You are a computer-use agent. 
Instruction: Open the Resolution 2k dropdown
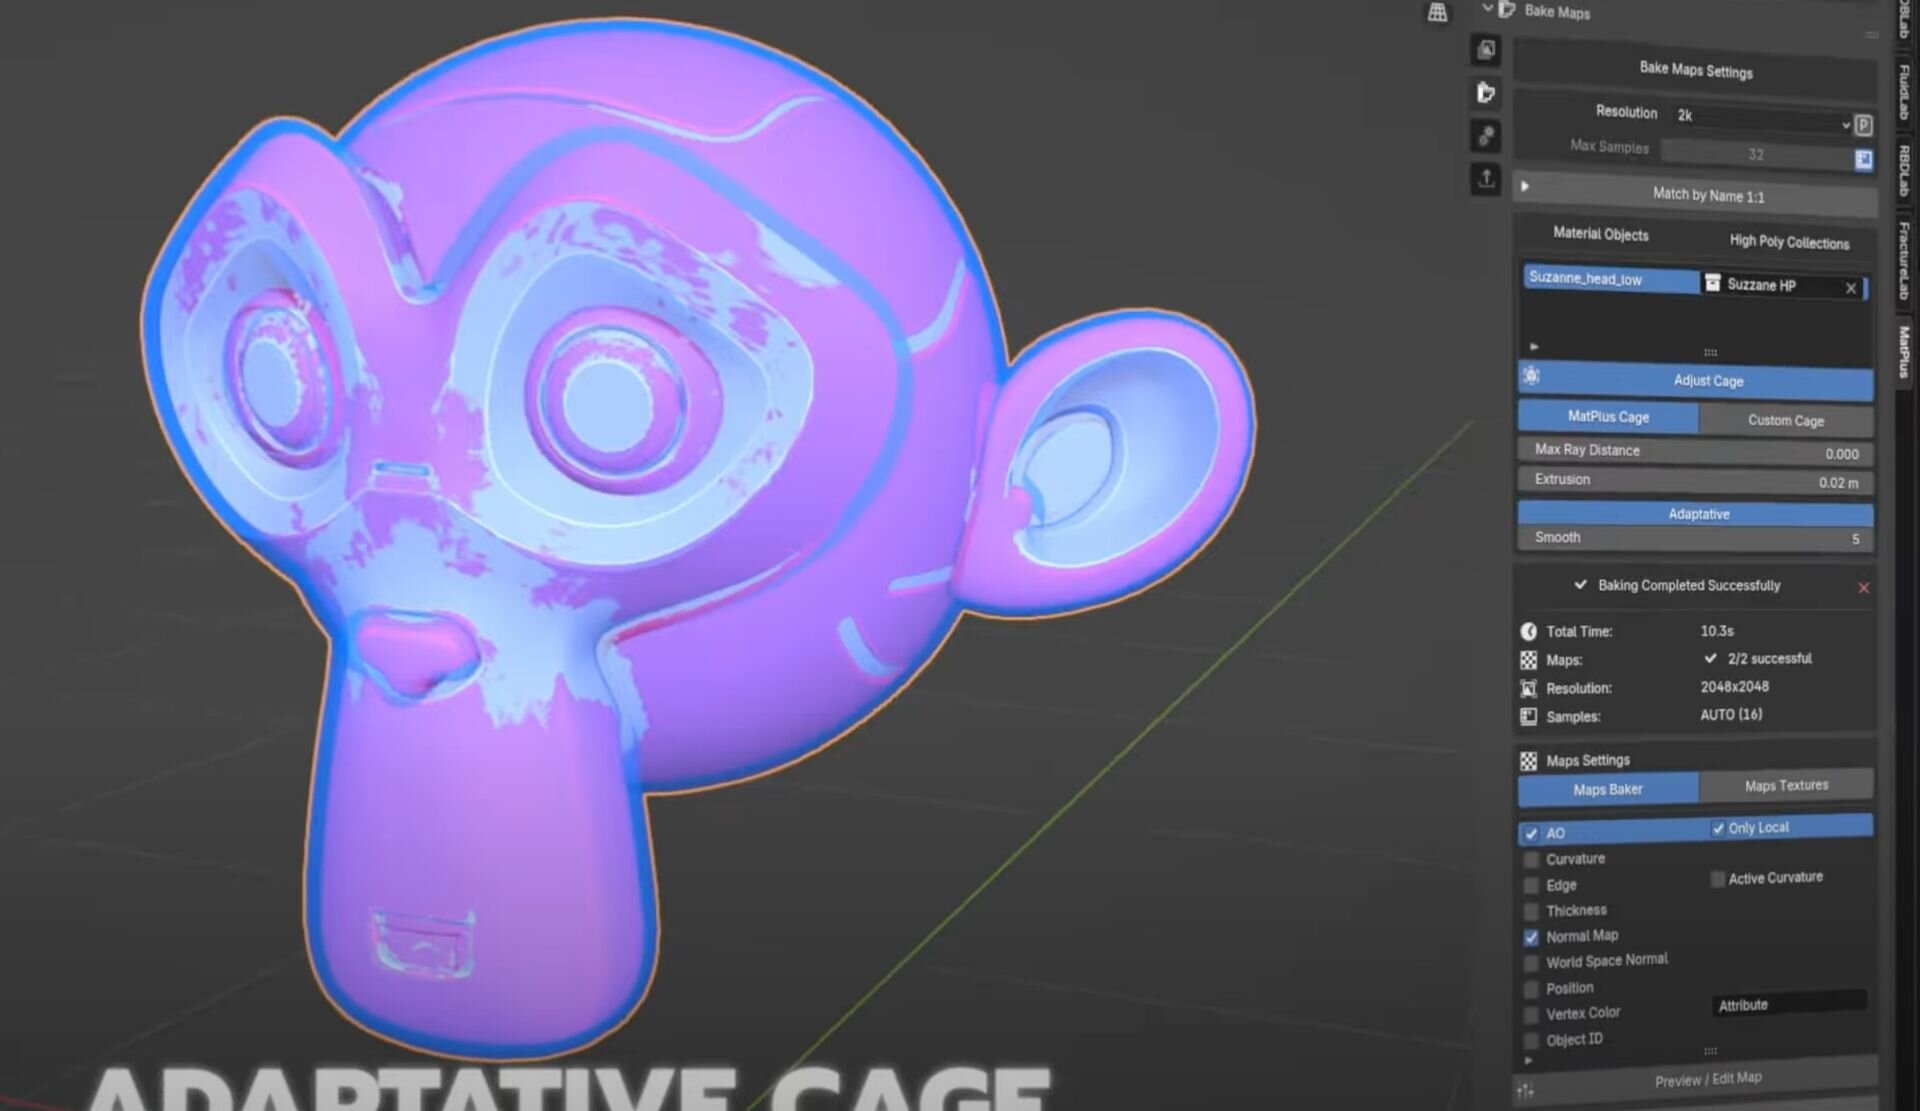1761,119
